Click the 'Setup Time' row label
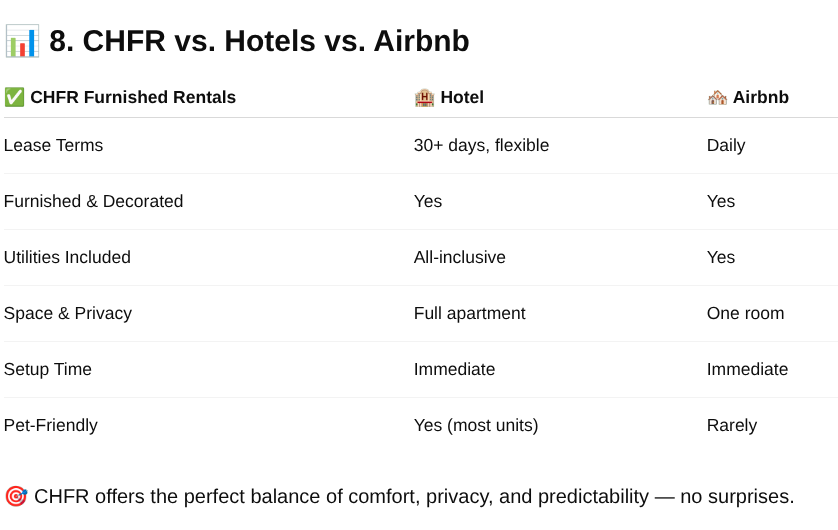The image size is (838, 530). [48, 369]
